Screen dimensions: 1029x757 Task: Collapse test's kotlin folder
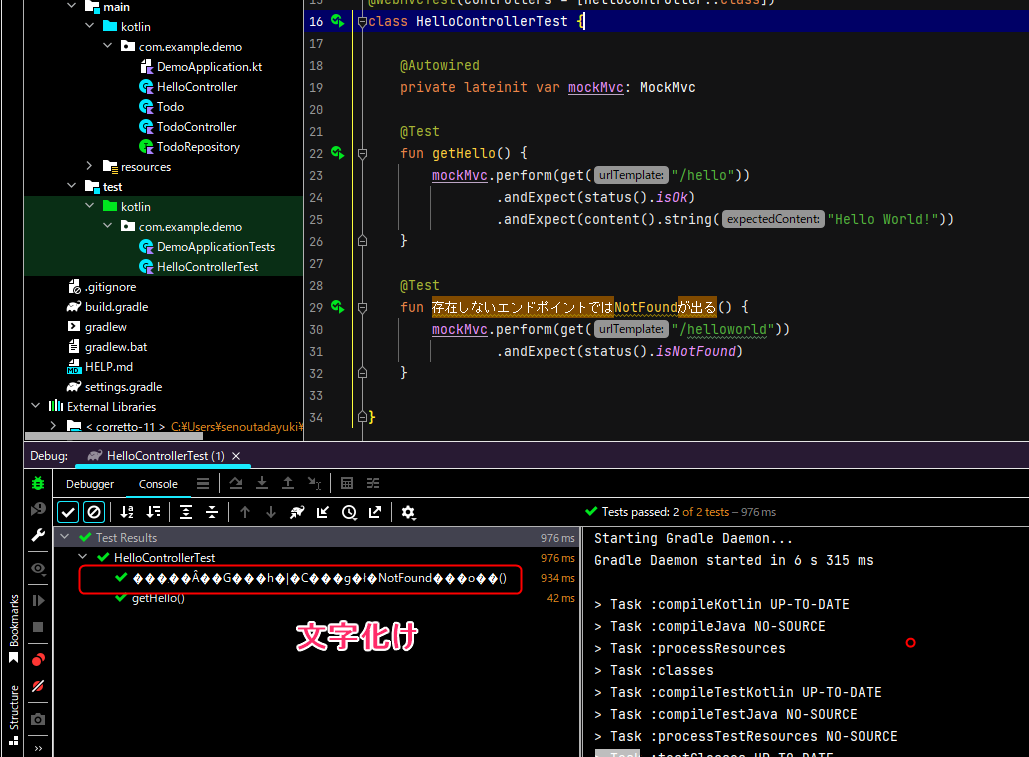point(90,206)
